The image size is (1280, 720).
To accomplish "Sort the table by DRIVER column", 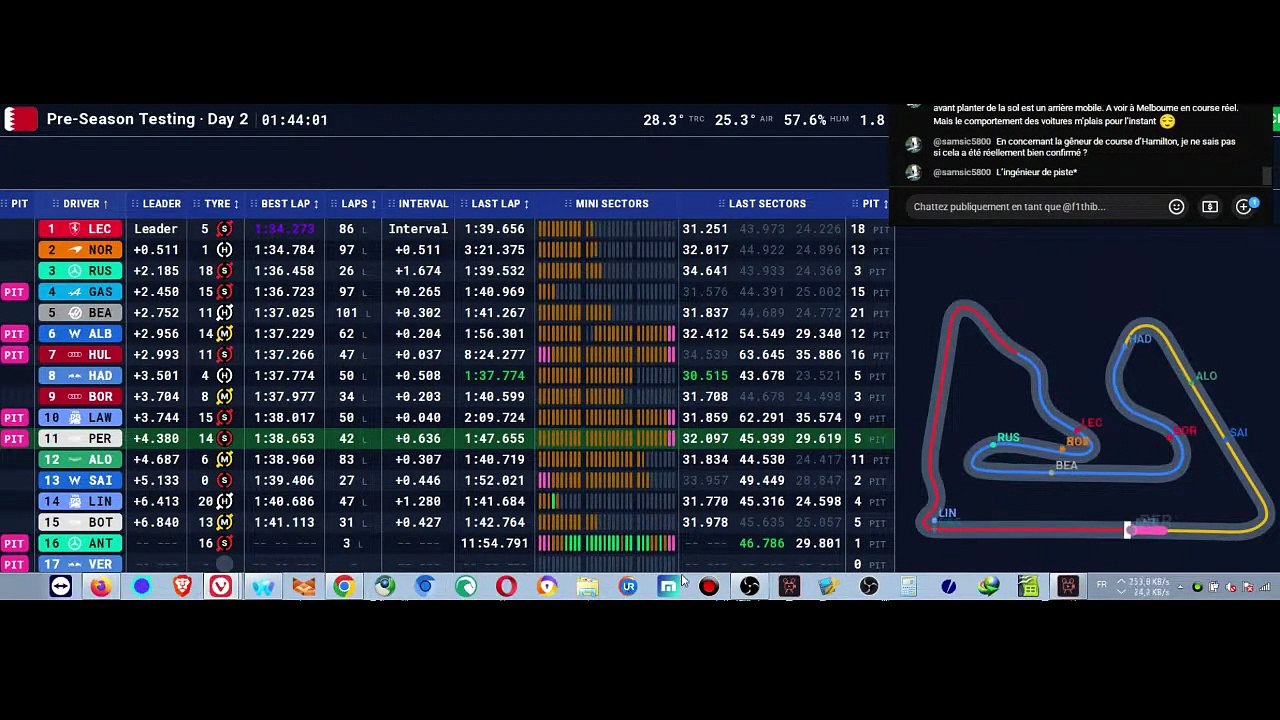I will coord(81,204).
